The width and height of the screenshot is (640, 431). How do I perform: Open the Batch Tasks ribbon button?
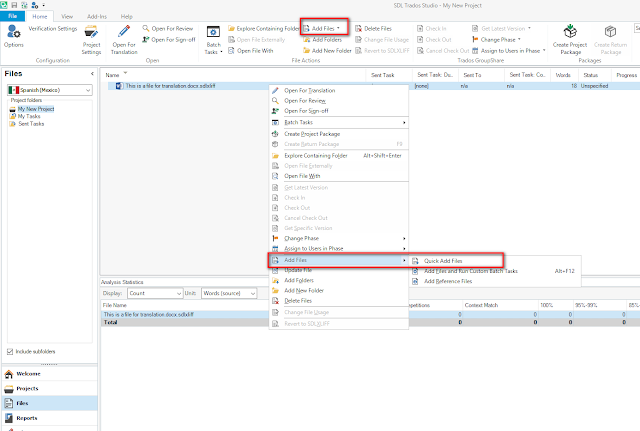[x=213, y=40]
